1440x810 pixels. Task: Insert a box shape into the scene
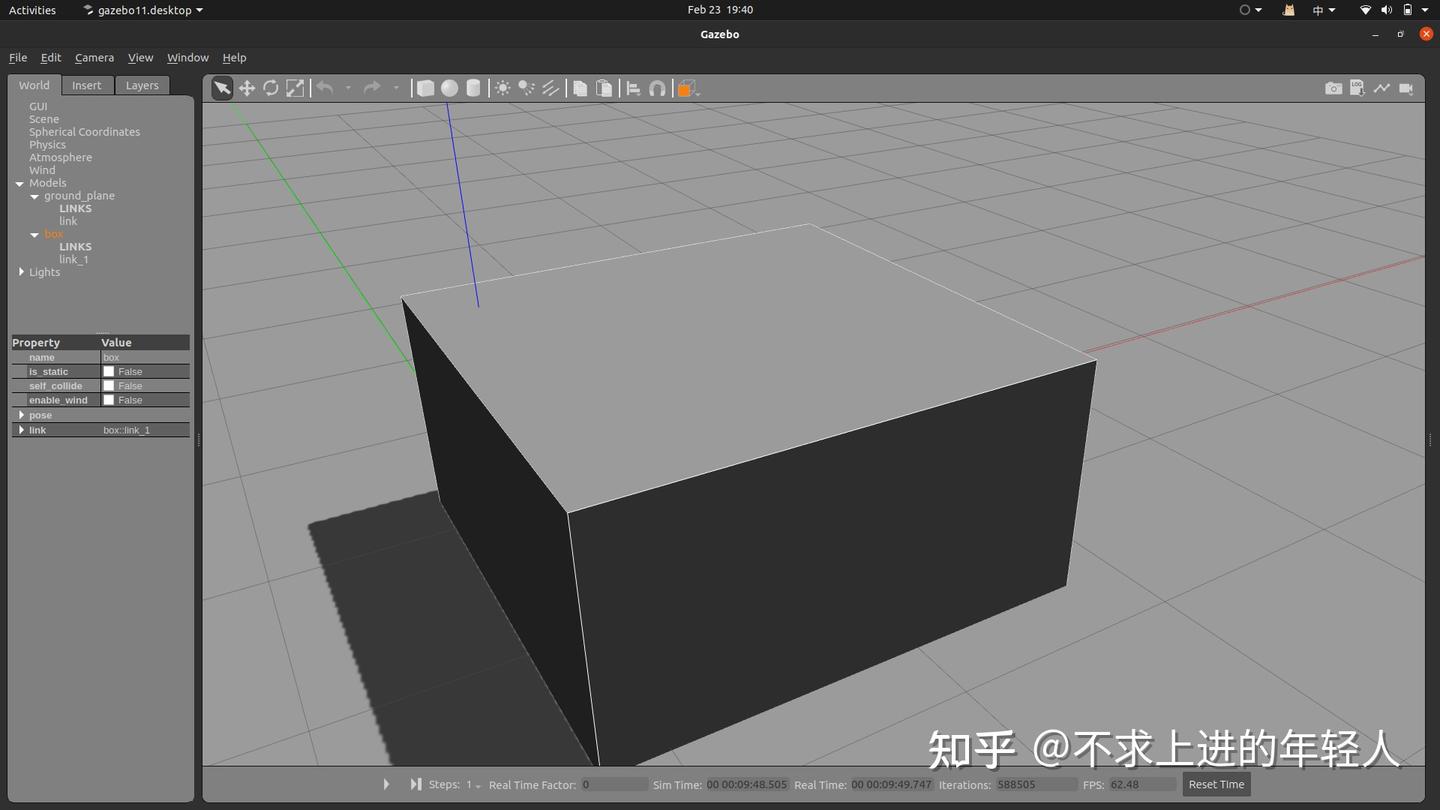pos(424,88)
